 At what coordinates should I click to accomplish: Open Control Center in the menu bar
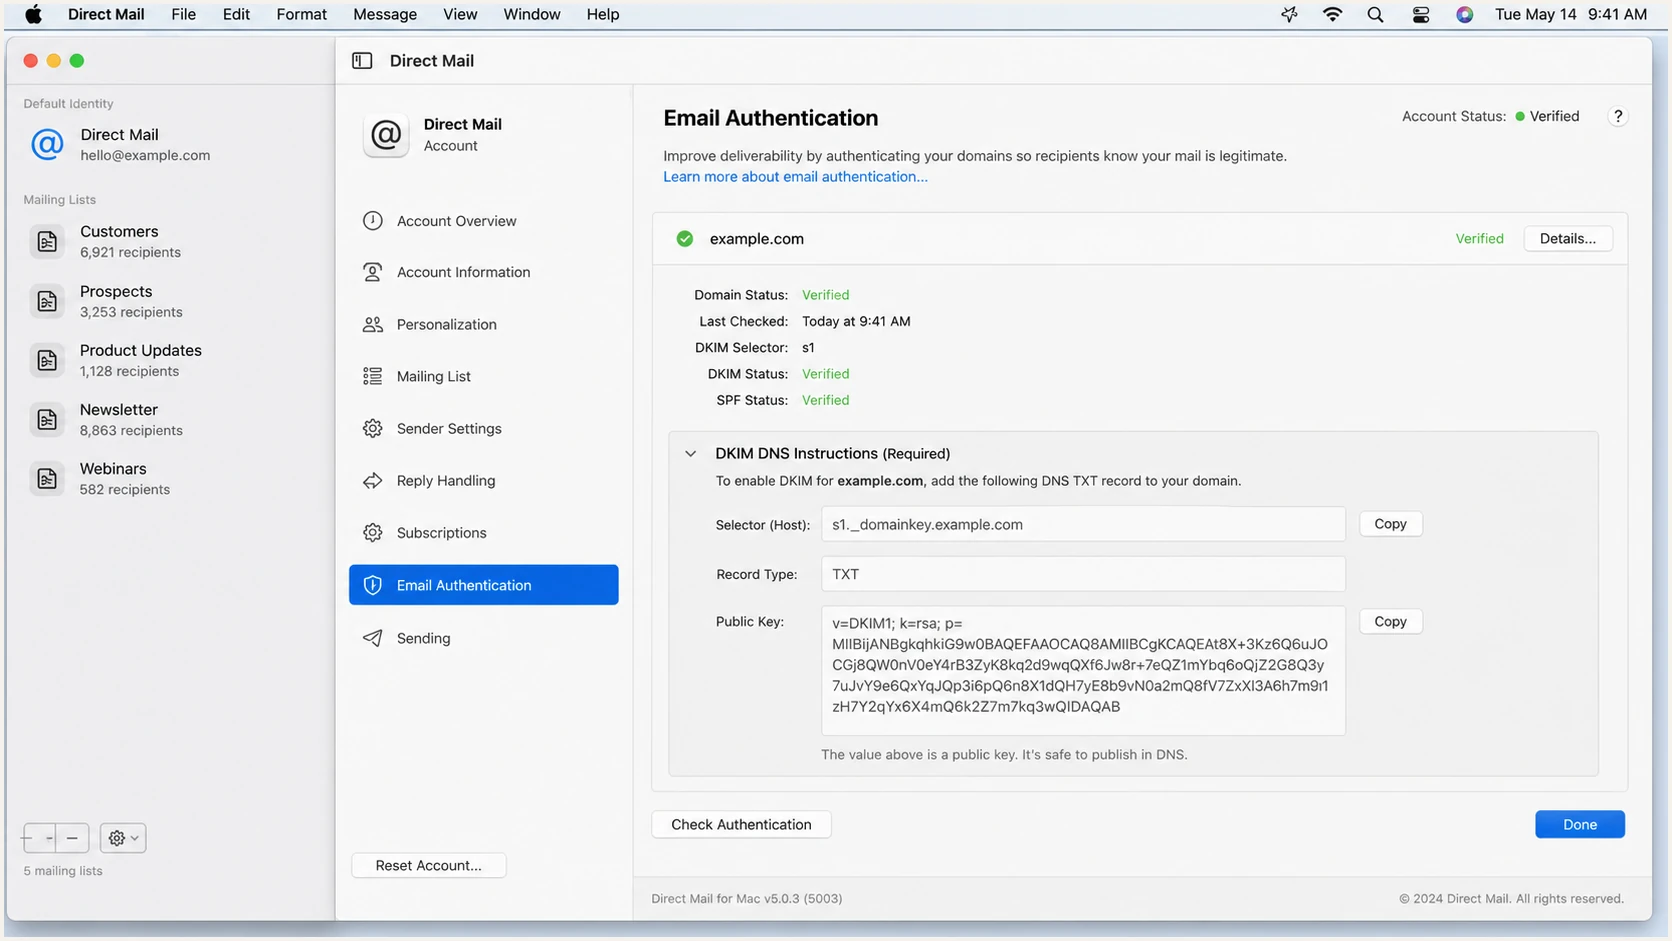pos(1421,14)
